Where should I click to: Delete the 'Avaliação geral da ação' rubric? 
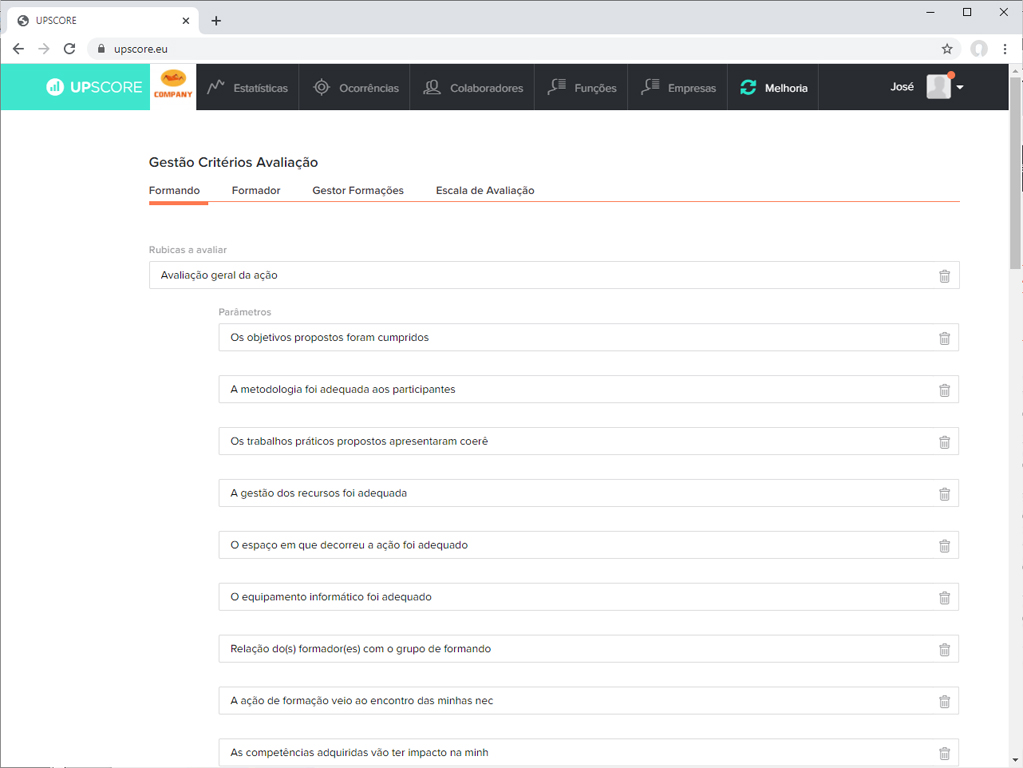tap(944, 276)
